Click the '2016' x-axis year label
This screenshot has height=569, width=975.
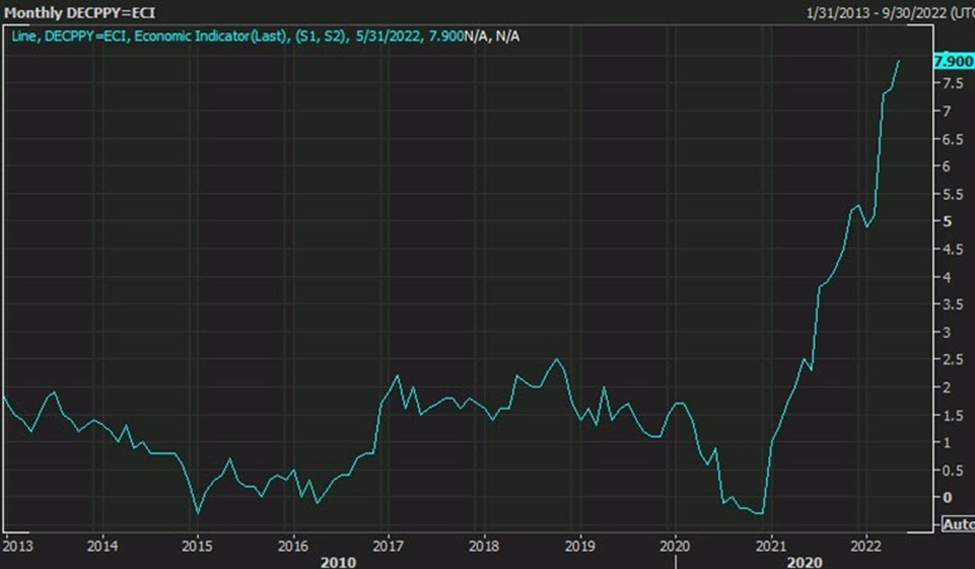coord(293,546)
